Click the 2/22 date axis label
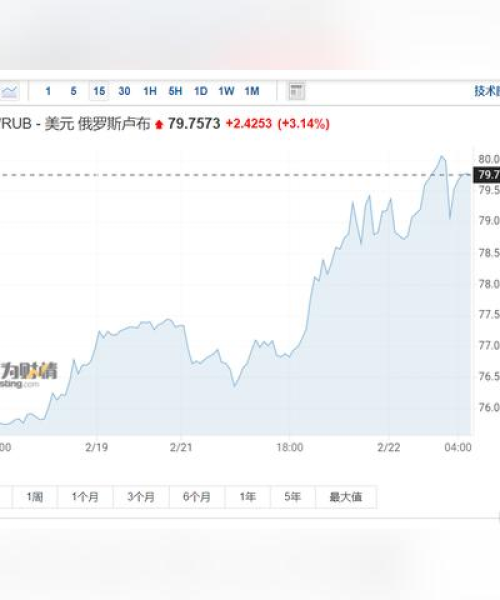The width and height of the screenshot is (500, 600). coord(389,447)
